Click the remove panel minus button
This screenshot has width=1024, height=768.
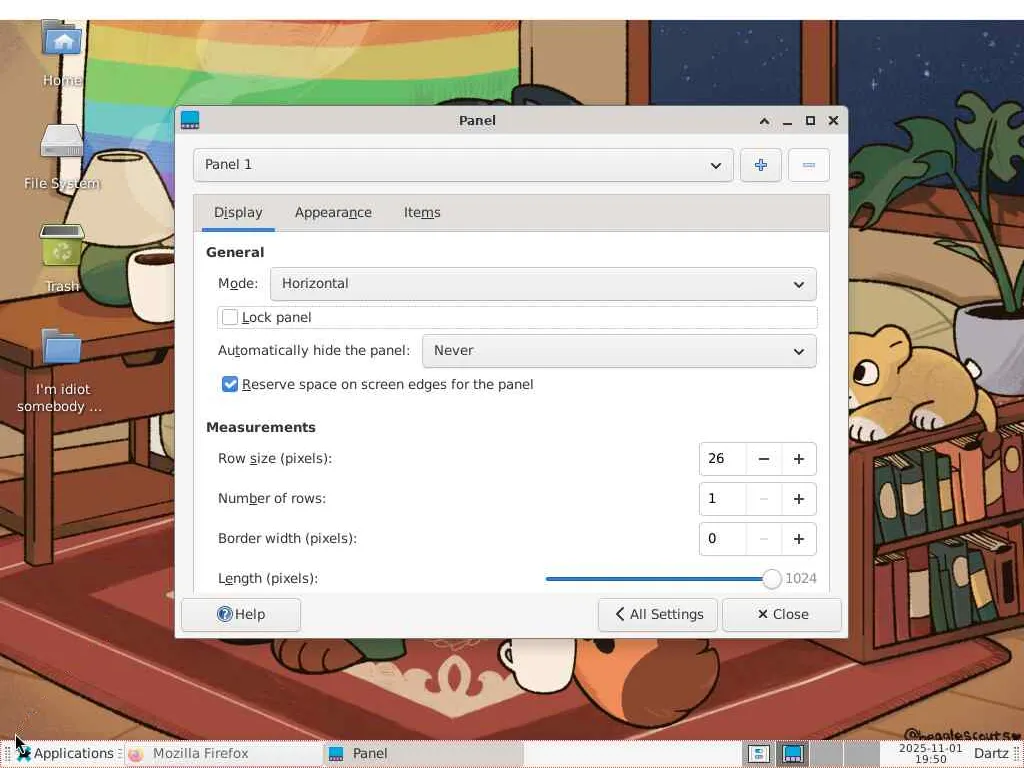coord(808,165)
